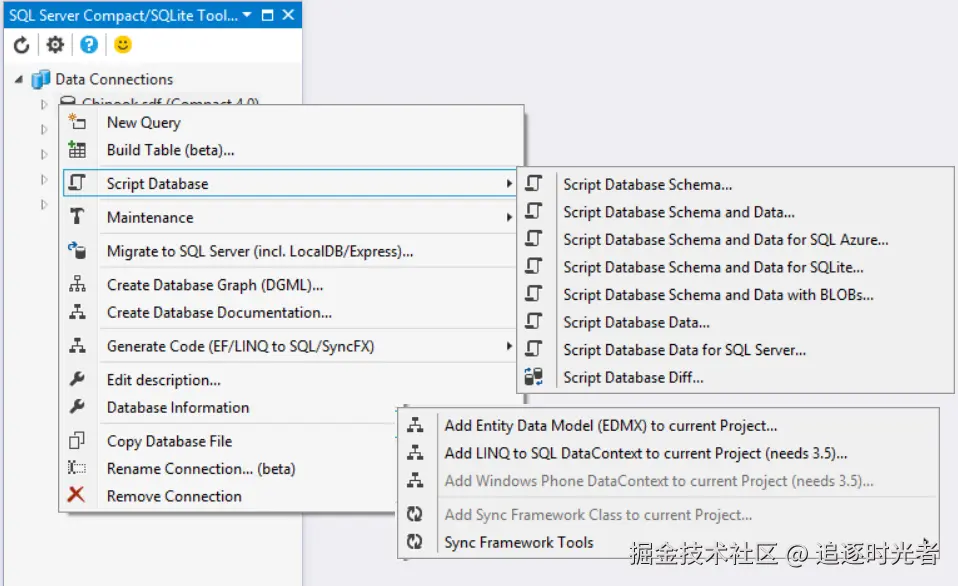Screen dimensions: 958x586
Task: Click the red X Remove Connection icon
Action: tap(76, 494)
